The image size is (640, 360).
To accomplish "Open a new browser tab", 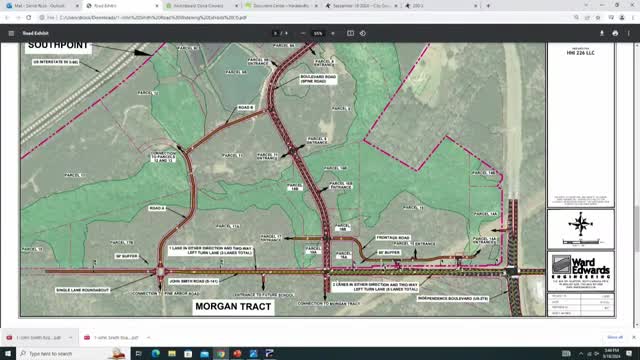I will (488, 6).
